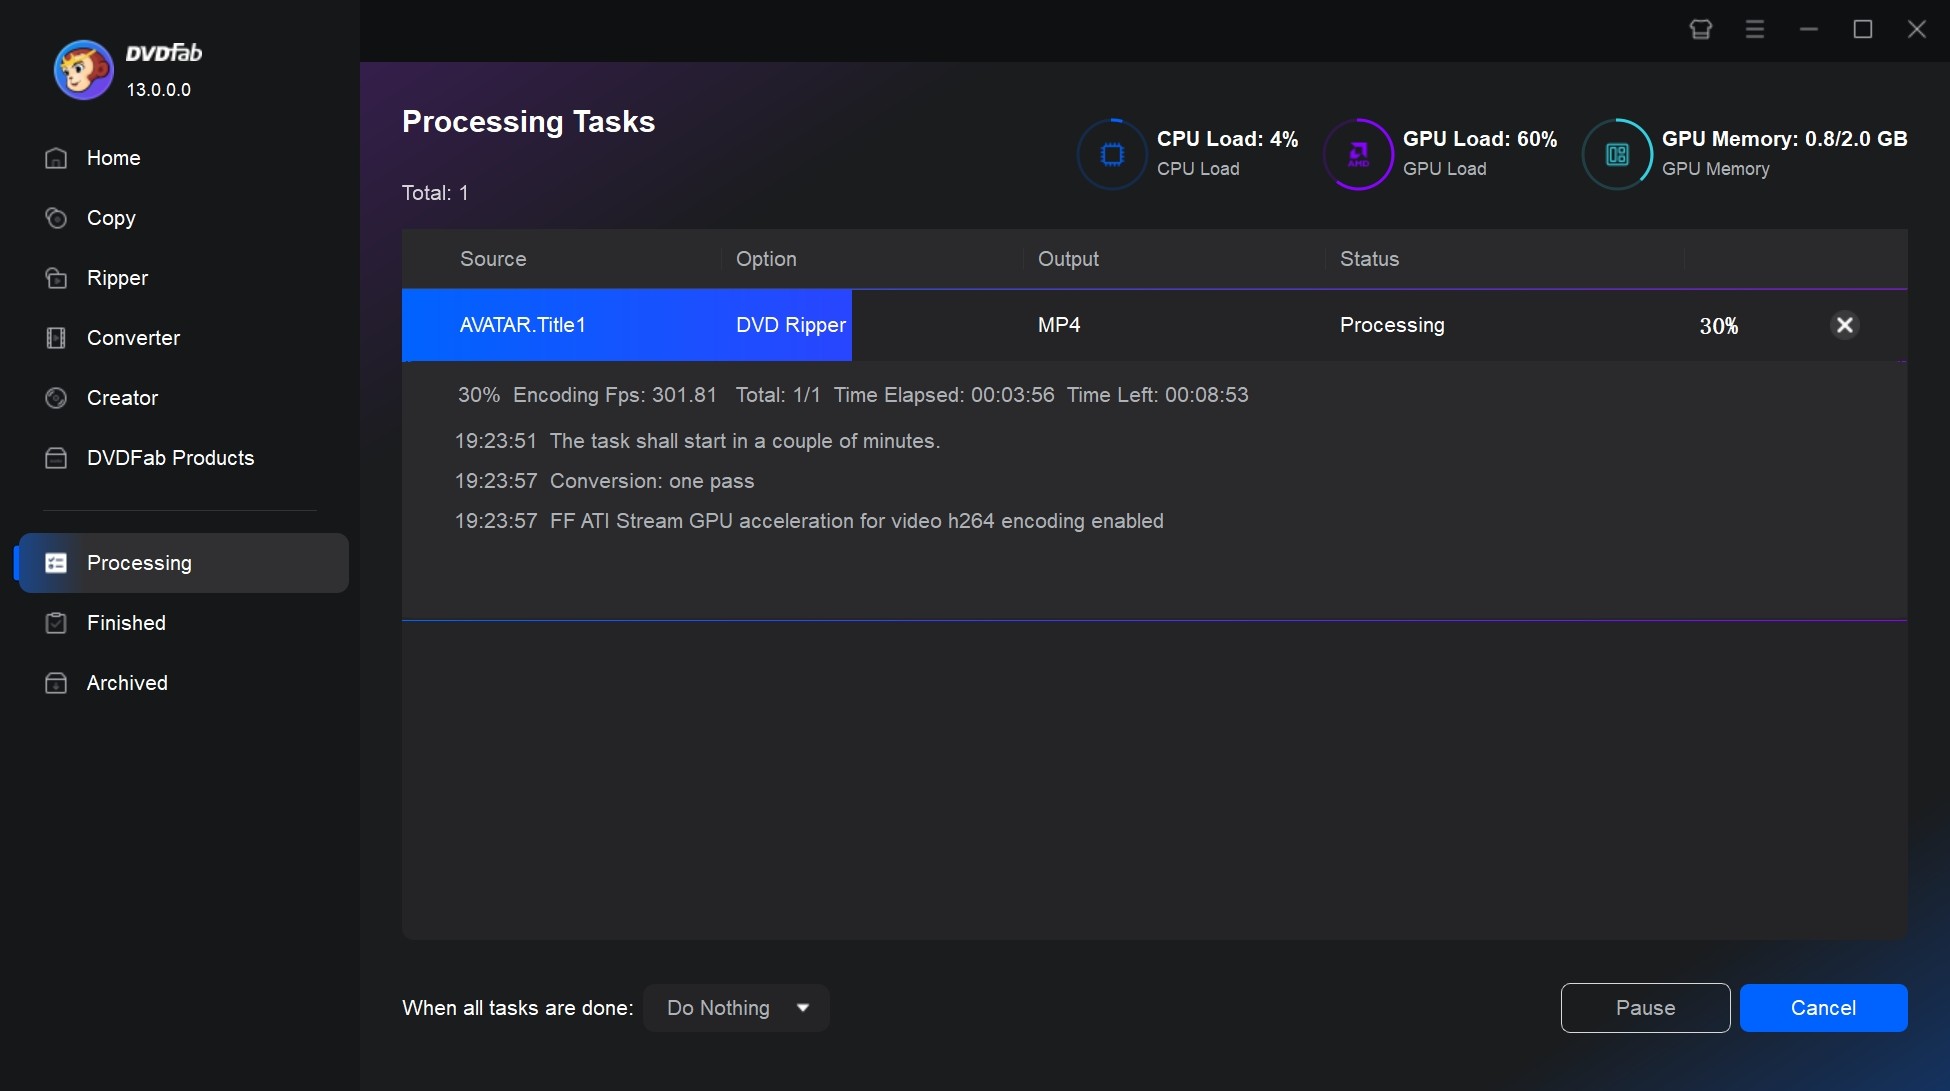This screenshot has height=1091, width=1950.
Task: Select the DVDFab Products icon
Action: [x=54, y=458]
